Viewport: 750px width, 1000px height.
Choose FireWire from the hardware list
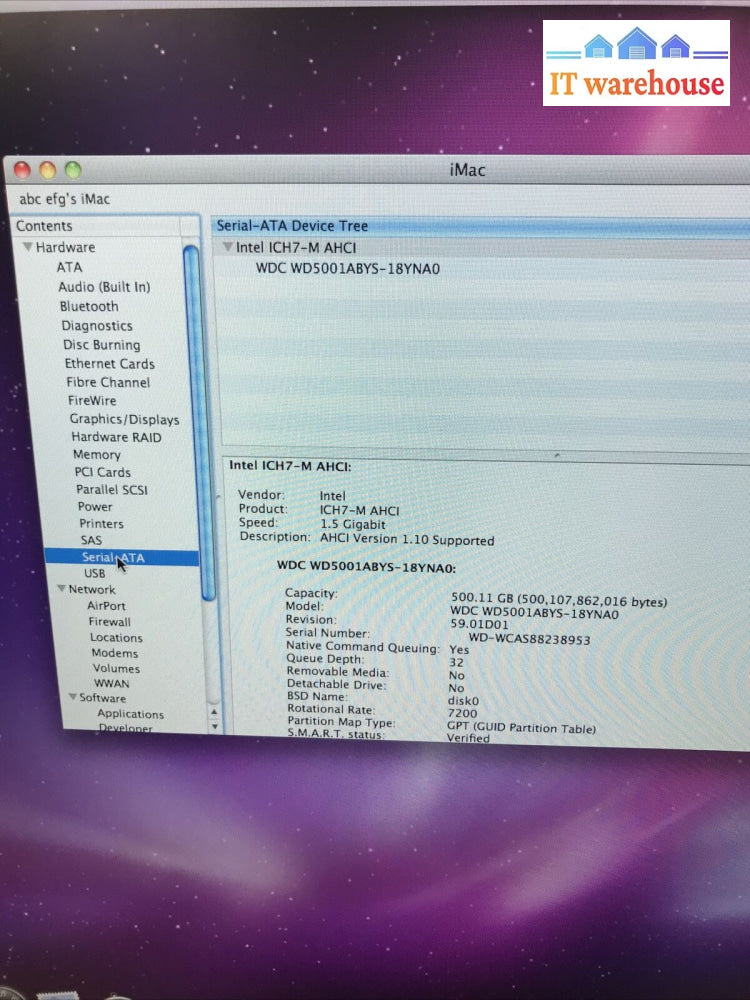92,400
